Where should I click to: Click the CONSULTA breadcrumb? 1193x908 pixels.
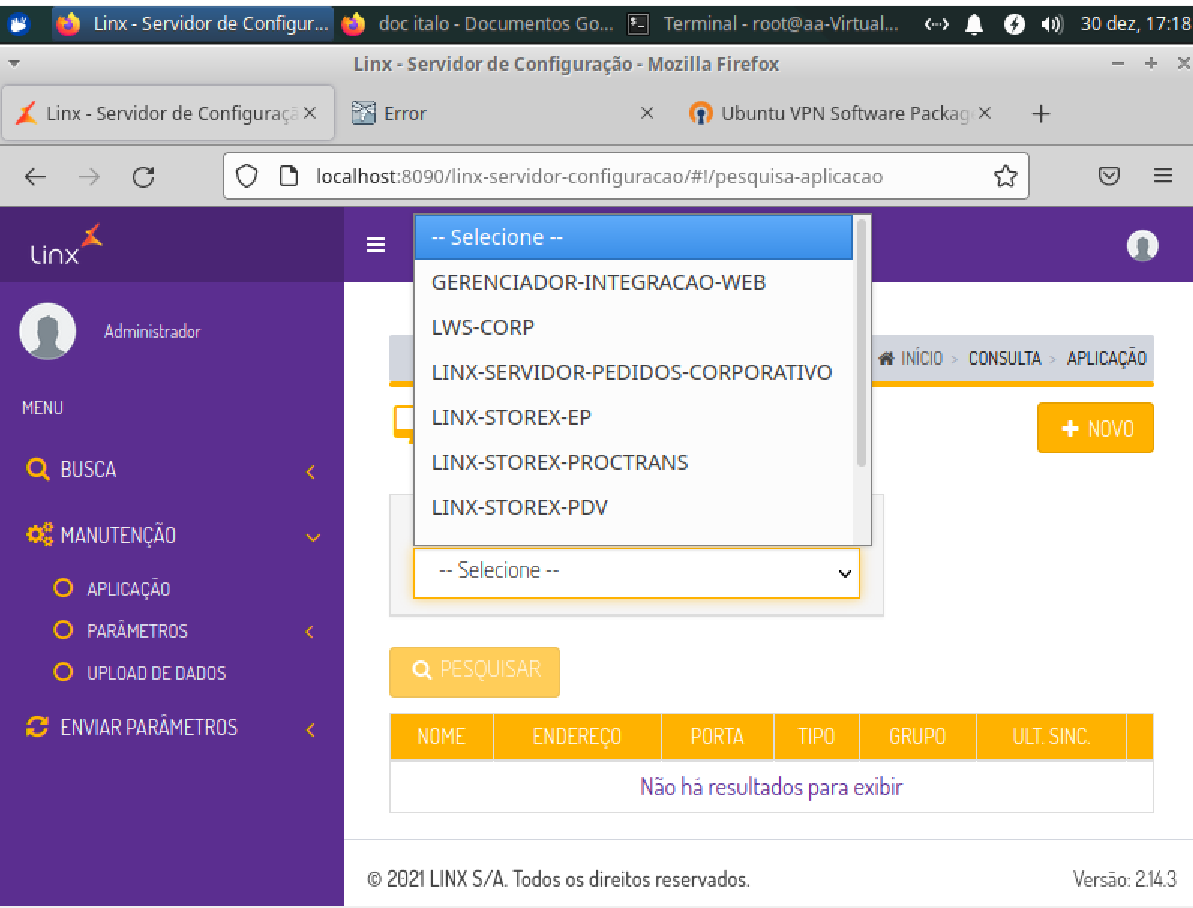point(1004,358)
